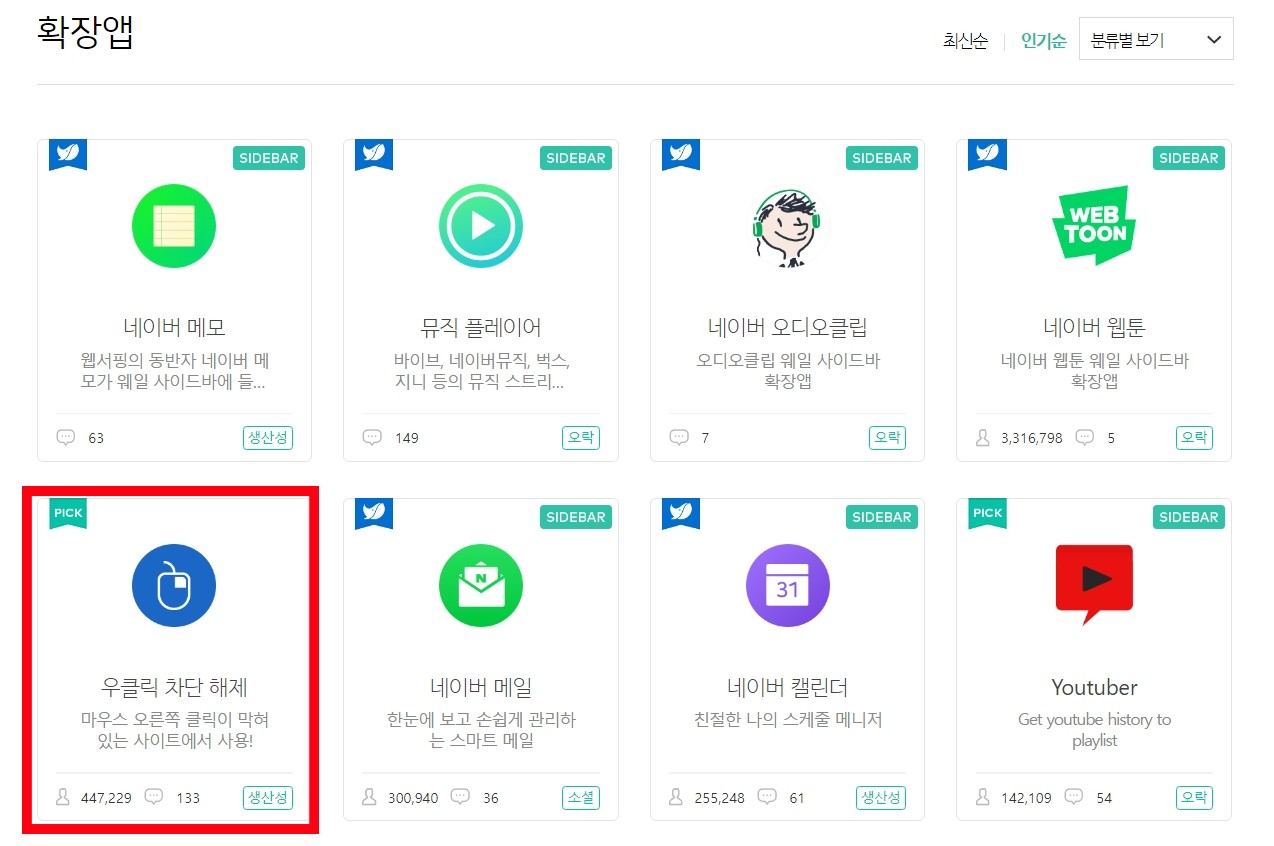1274x846 pixels.
Task: Open the 뮤직 플레이어 play button icon
Action: tap(481, 226)
